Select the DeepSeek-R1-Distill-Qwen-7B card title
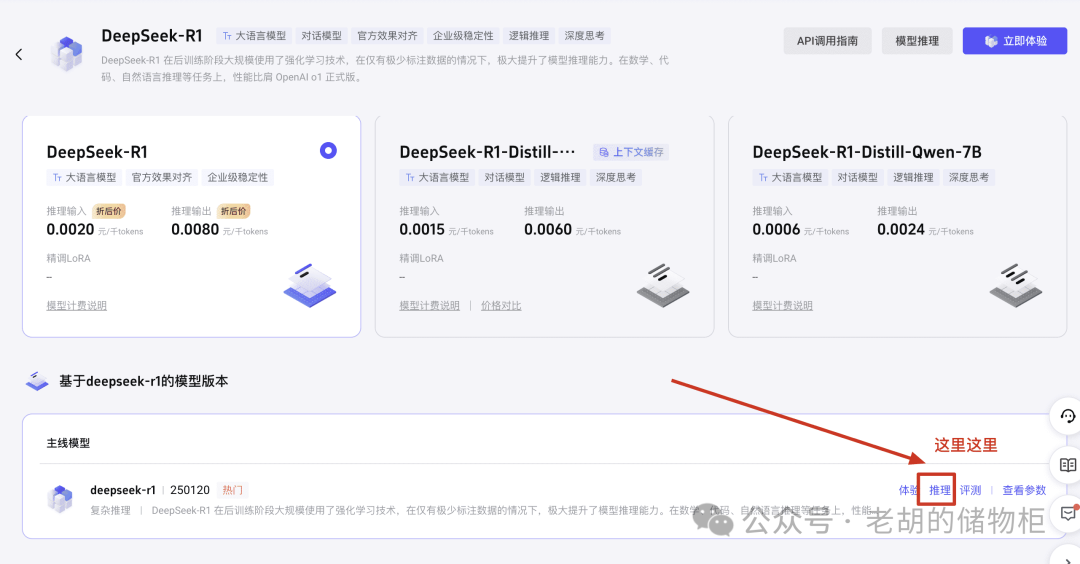The height and width of the screenshot is (564, 1080). (x=866, y=152)
